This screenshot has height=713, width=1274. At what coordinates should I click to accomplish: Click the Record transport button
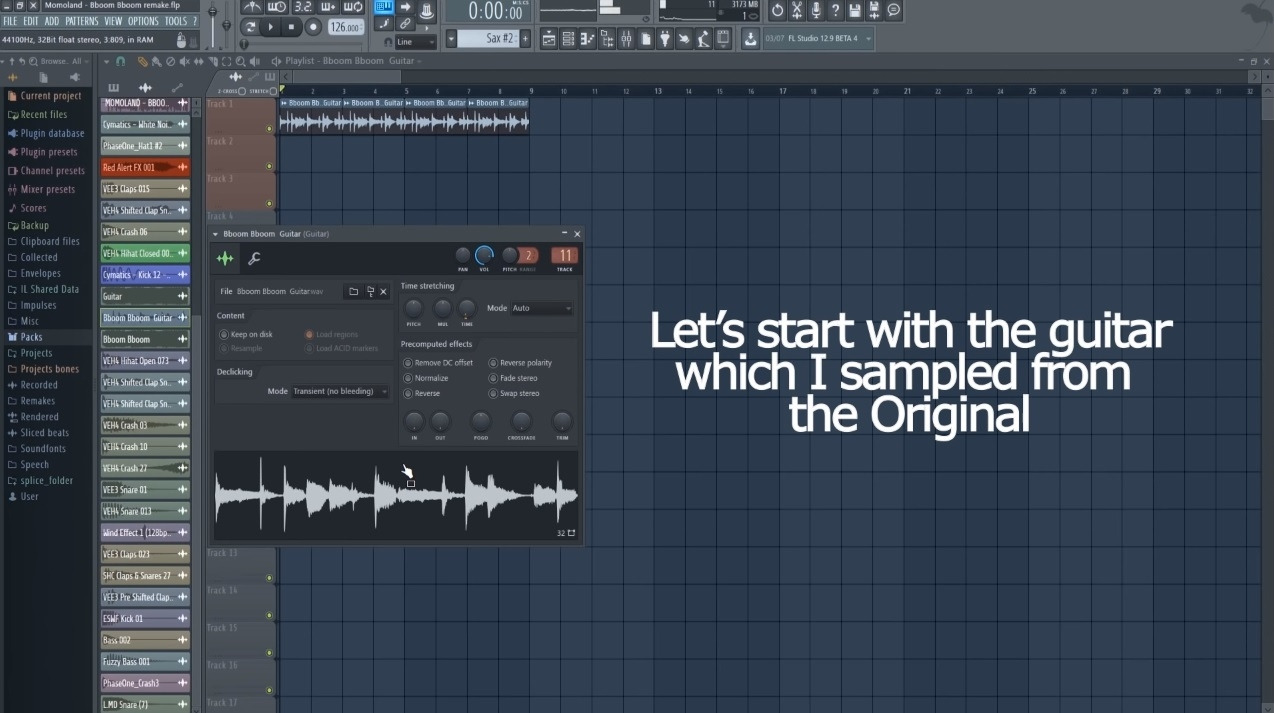point(314,27)
